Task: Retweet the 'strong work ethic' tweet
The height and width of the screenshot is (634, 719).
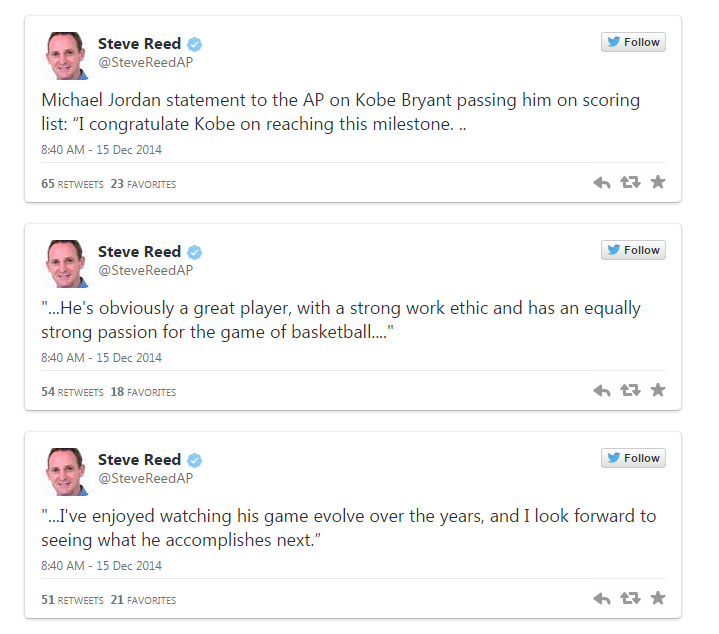Action: point(630,391)
